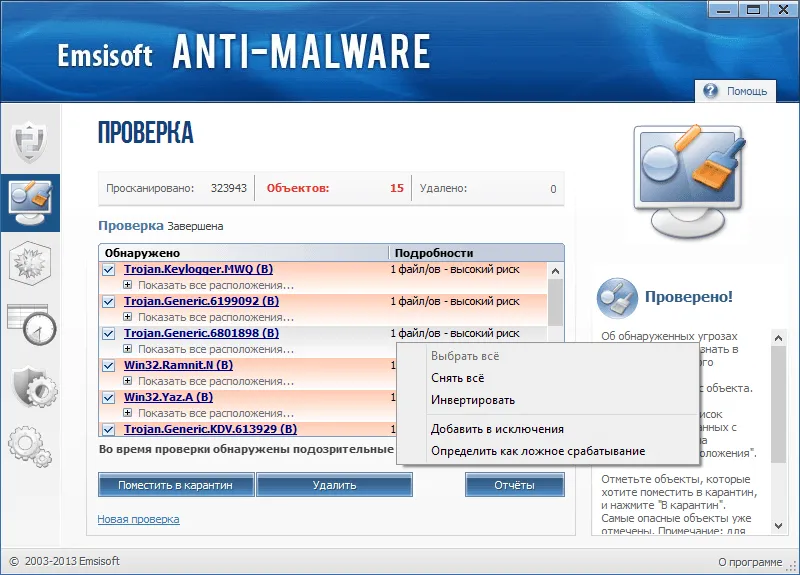Open Trojan.Keylogger.MWQ (B) detection link
This screenshot has height=575, width=800.
tap(198, 269)
